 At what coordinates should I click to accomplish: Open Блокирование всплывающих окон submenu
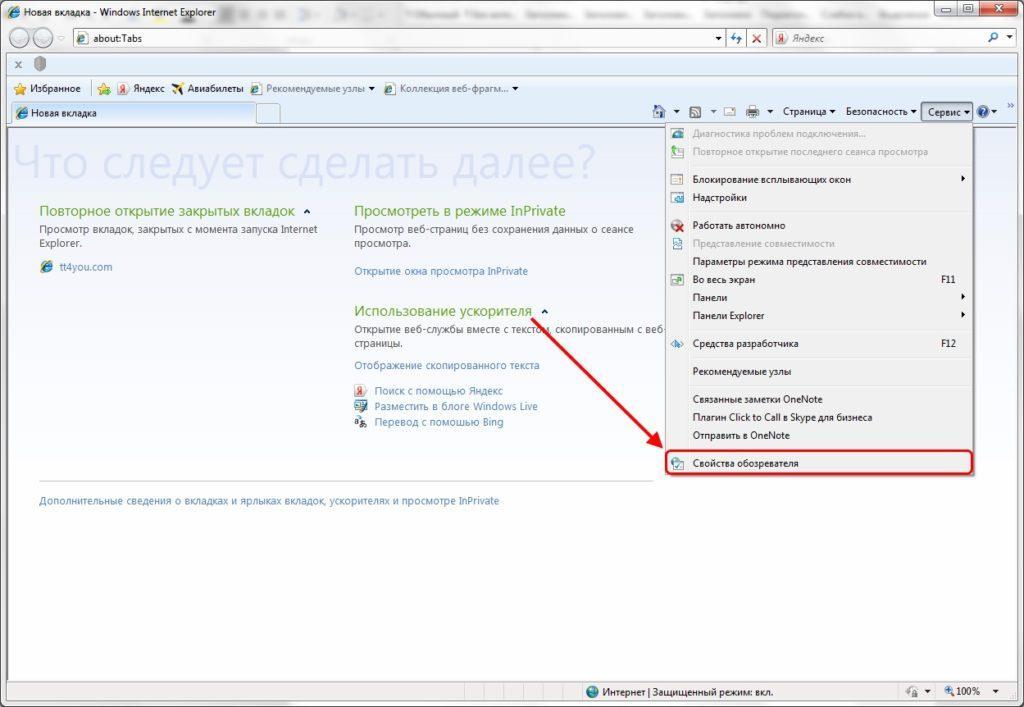coord(819,180)
